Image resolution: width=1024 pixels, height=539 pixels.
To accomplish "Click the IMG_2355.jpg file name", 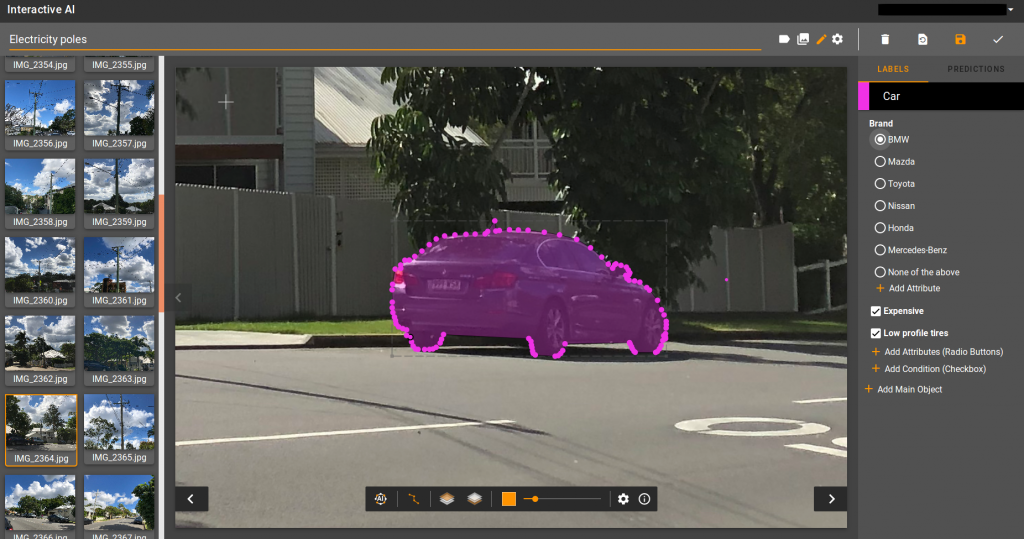I will (x=119, y=65).
